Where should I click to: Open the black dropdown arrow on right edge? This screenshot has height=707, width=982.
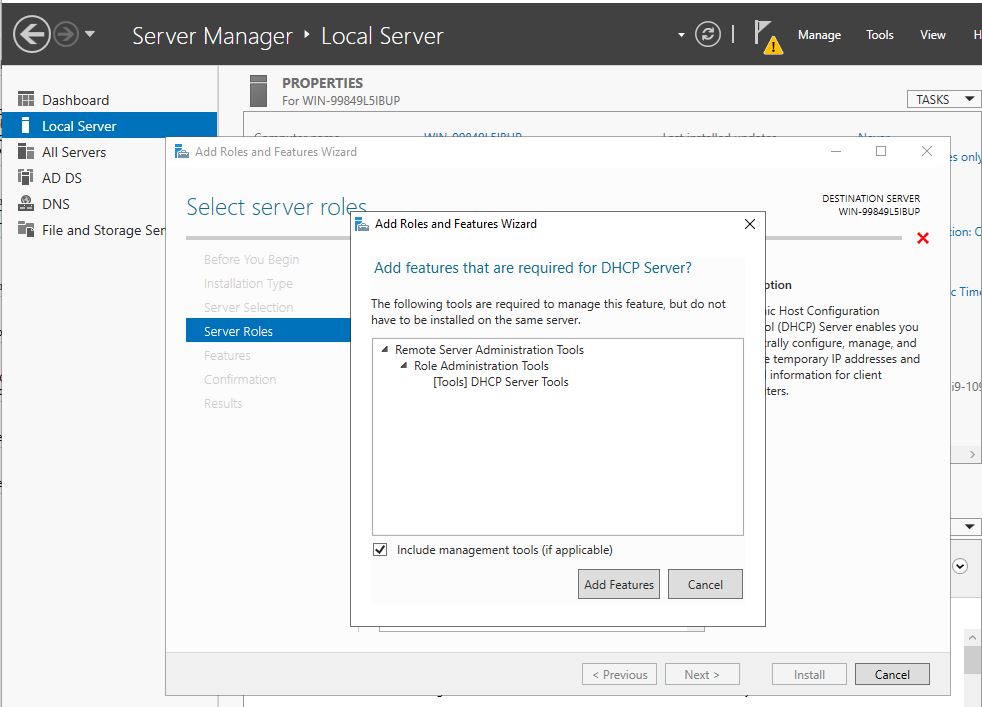point(969,527)
